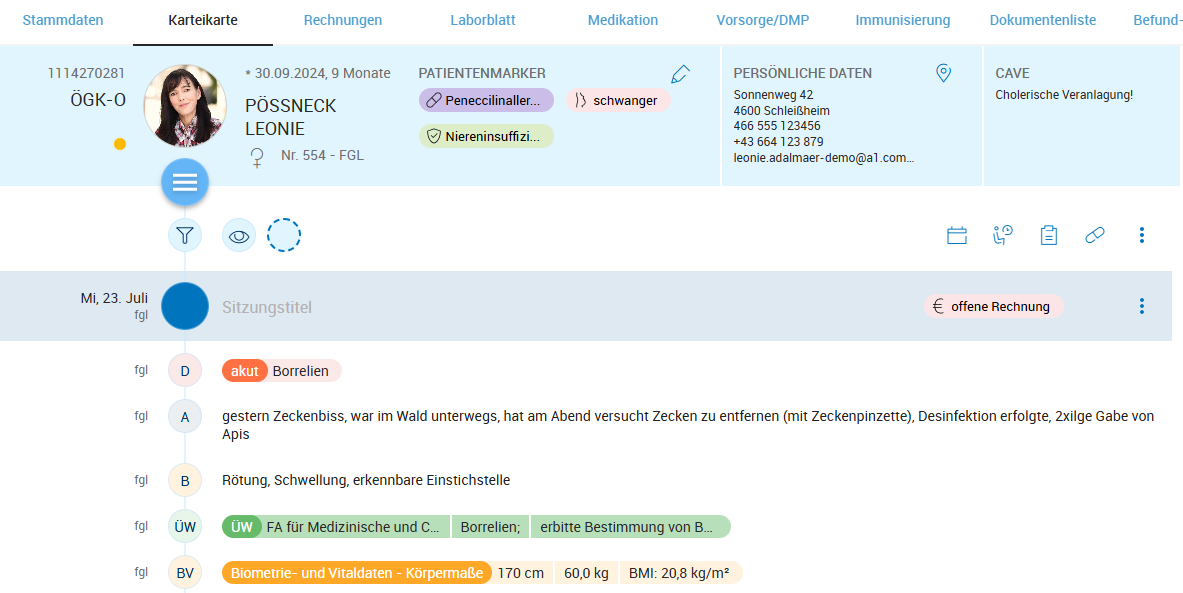
Task: Click the orange status dot under ÖGK-O
Action: pos(120,144)
